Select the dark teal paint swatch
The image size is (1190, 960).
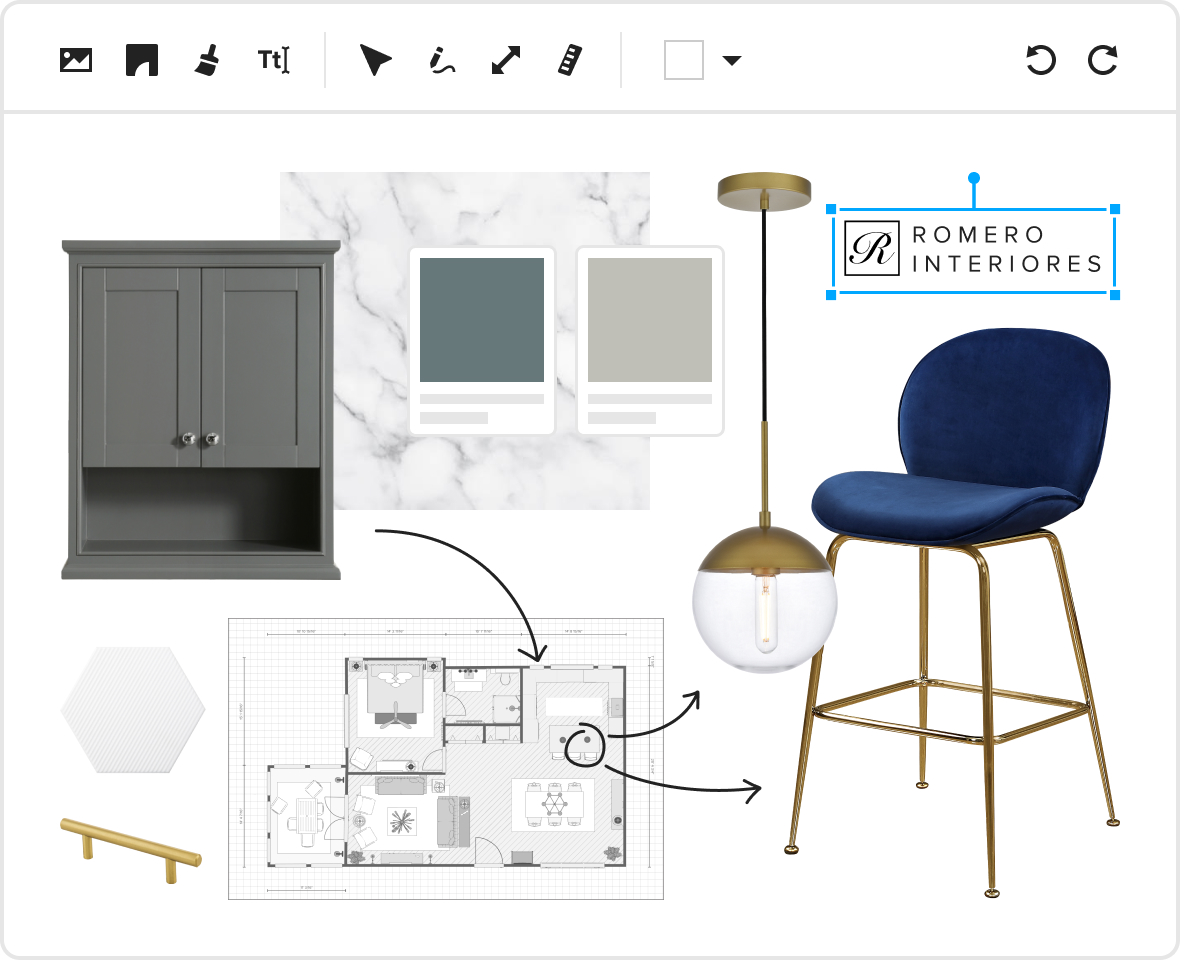pyautogui.click(x=481, y=320)
